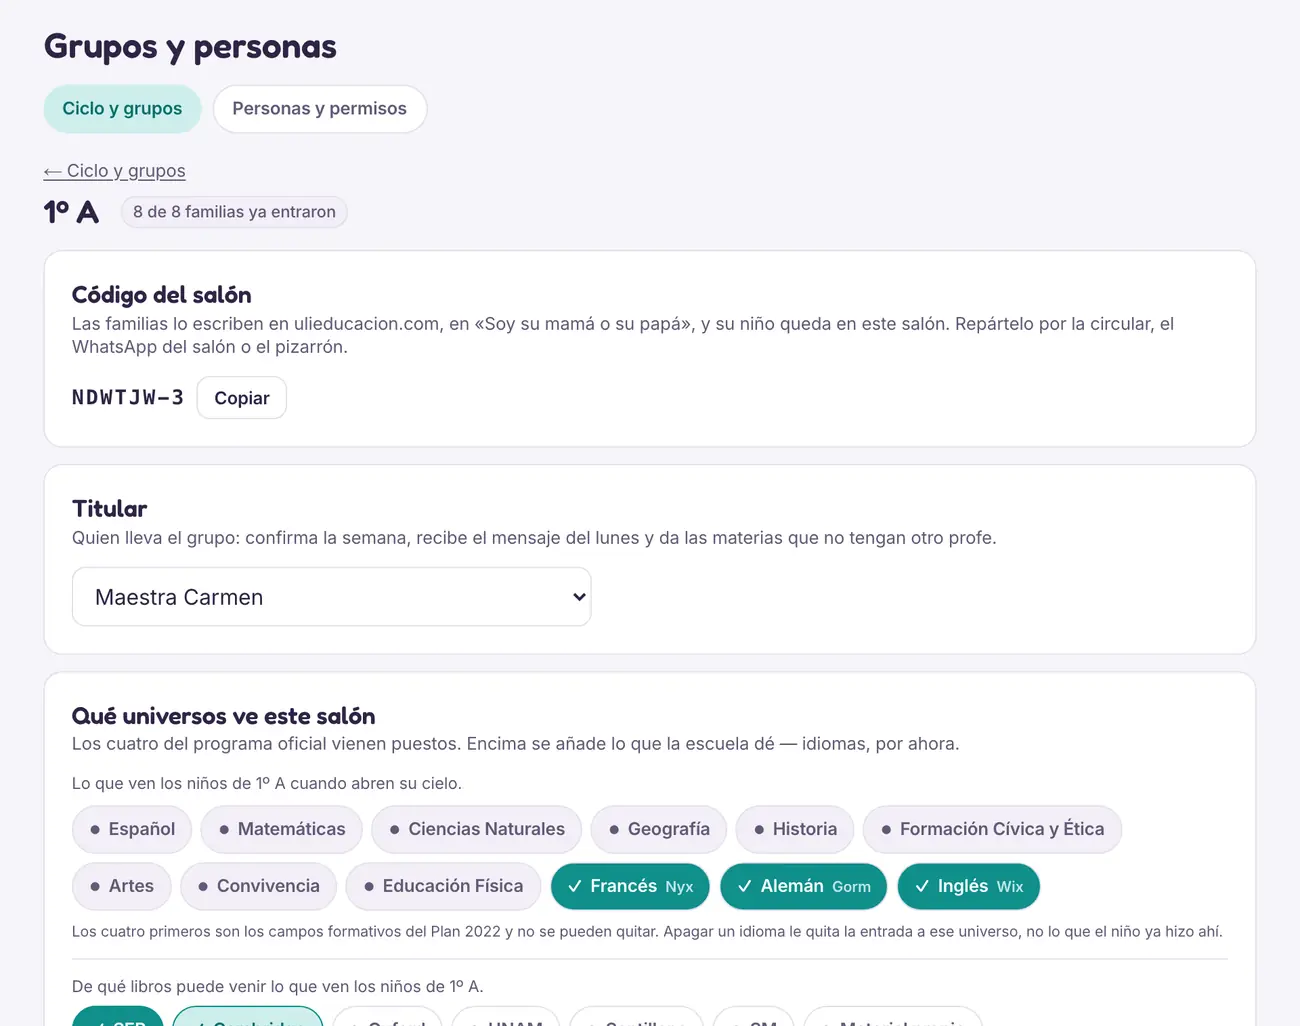
Task: Toggle the Ciencias Naturales chip
Action: [x=476, y=829]
